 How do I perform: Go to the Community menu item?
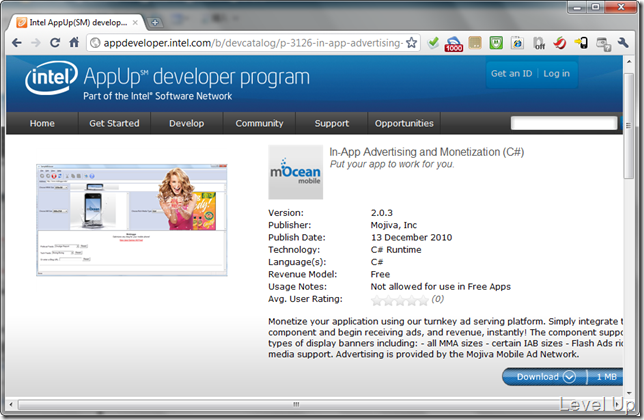pos(259,123)
